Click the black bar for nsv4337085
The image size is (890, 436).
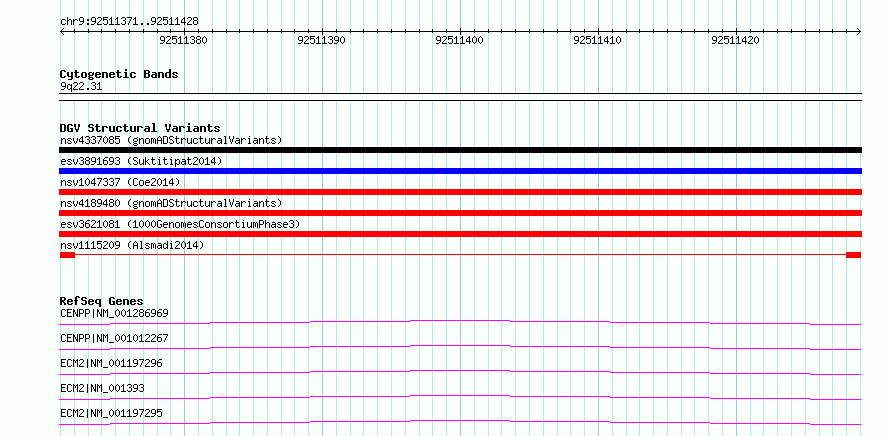point(460,150)
